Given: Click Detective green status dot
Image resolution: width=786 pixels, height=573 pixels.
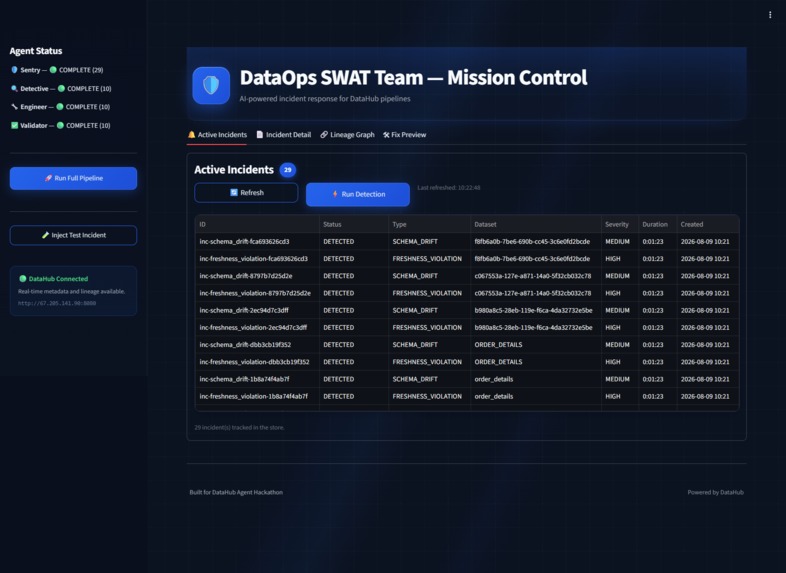Looking at the screenshot, I should click(61, 88).
